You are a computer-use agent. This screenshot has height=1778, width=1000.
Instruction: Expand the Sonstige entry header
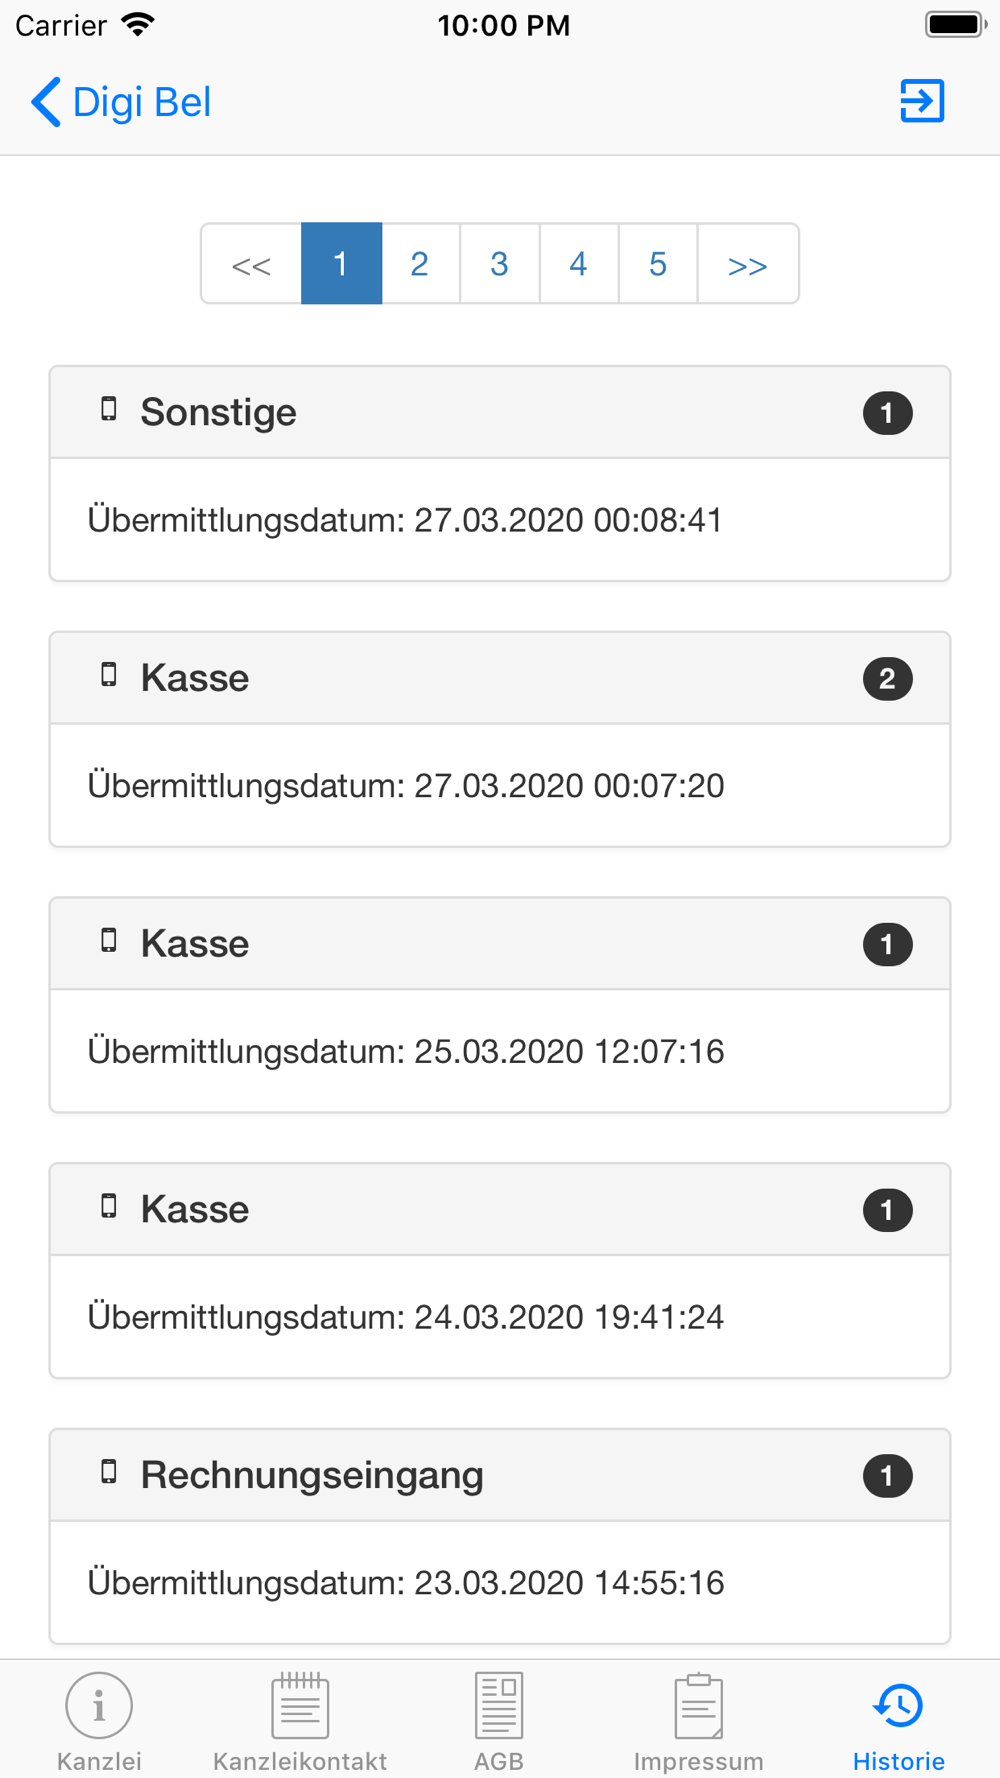tap(500, 413)
